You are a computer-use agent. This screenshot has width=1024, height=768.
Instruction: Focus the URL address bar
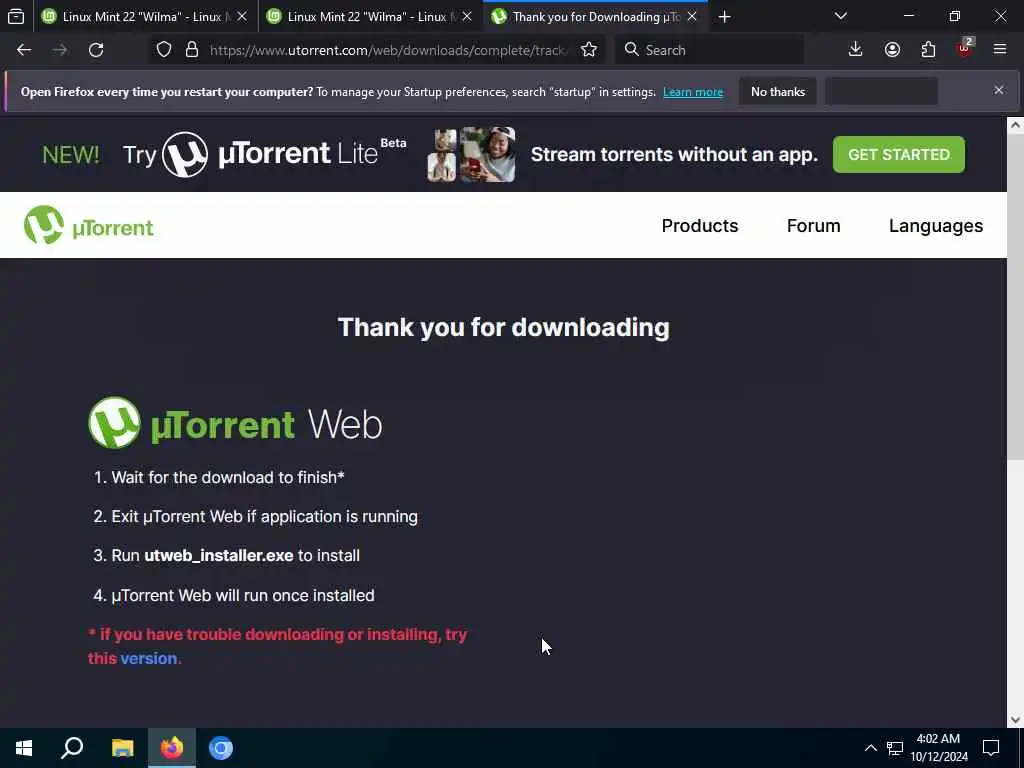pyautogui.click(x=389, y=50)
